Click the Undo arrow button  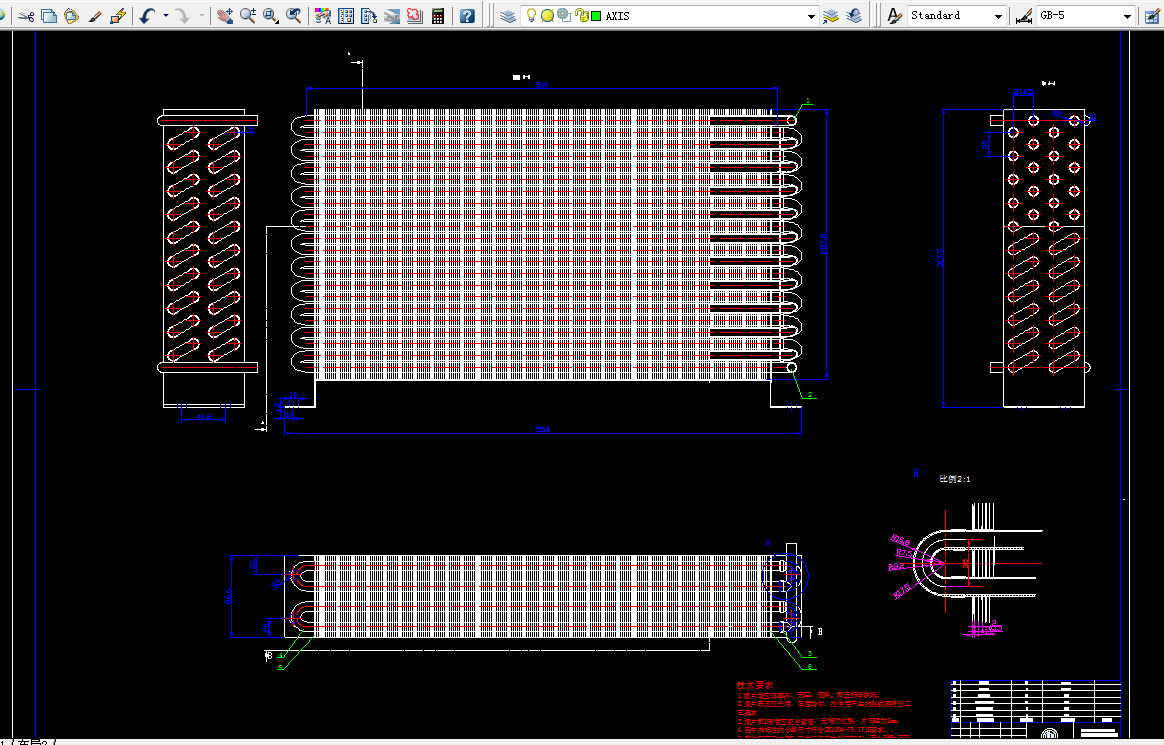pos(147,16)
